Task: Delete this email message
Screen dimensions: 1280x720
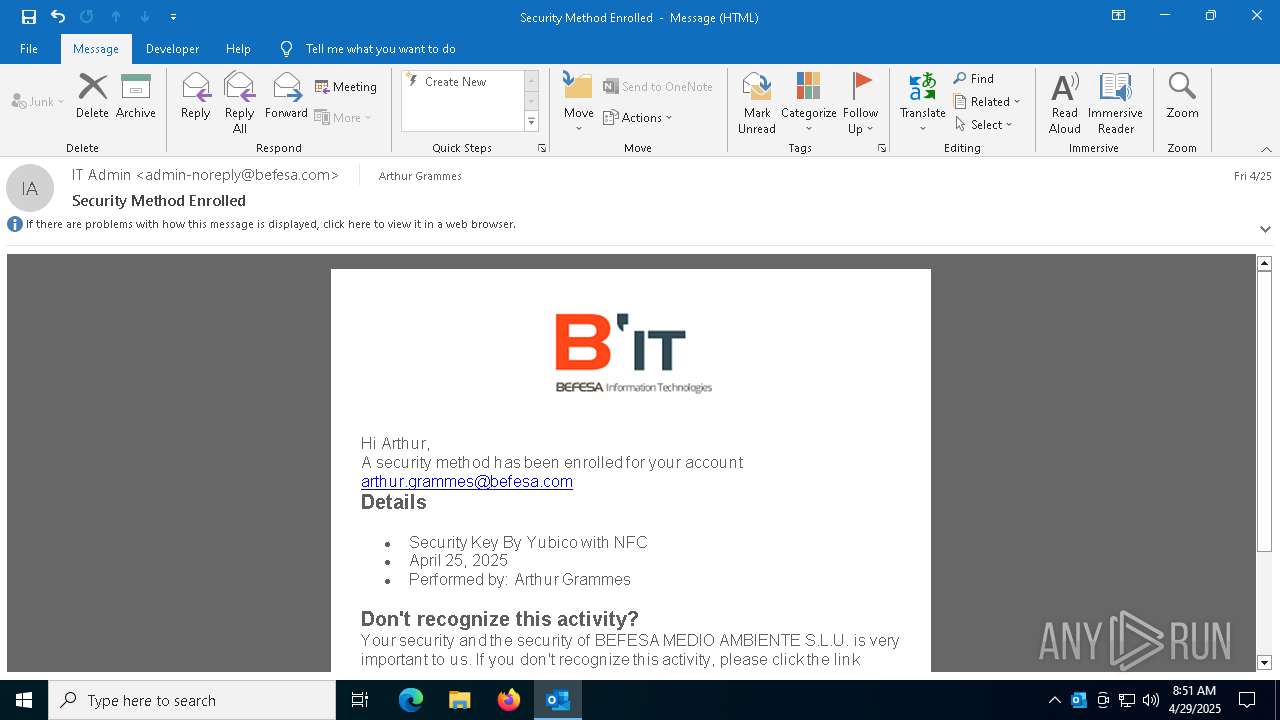Action: [x=92, y=97]
